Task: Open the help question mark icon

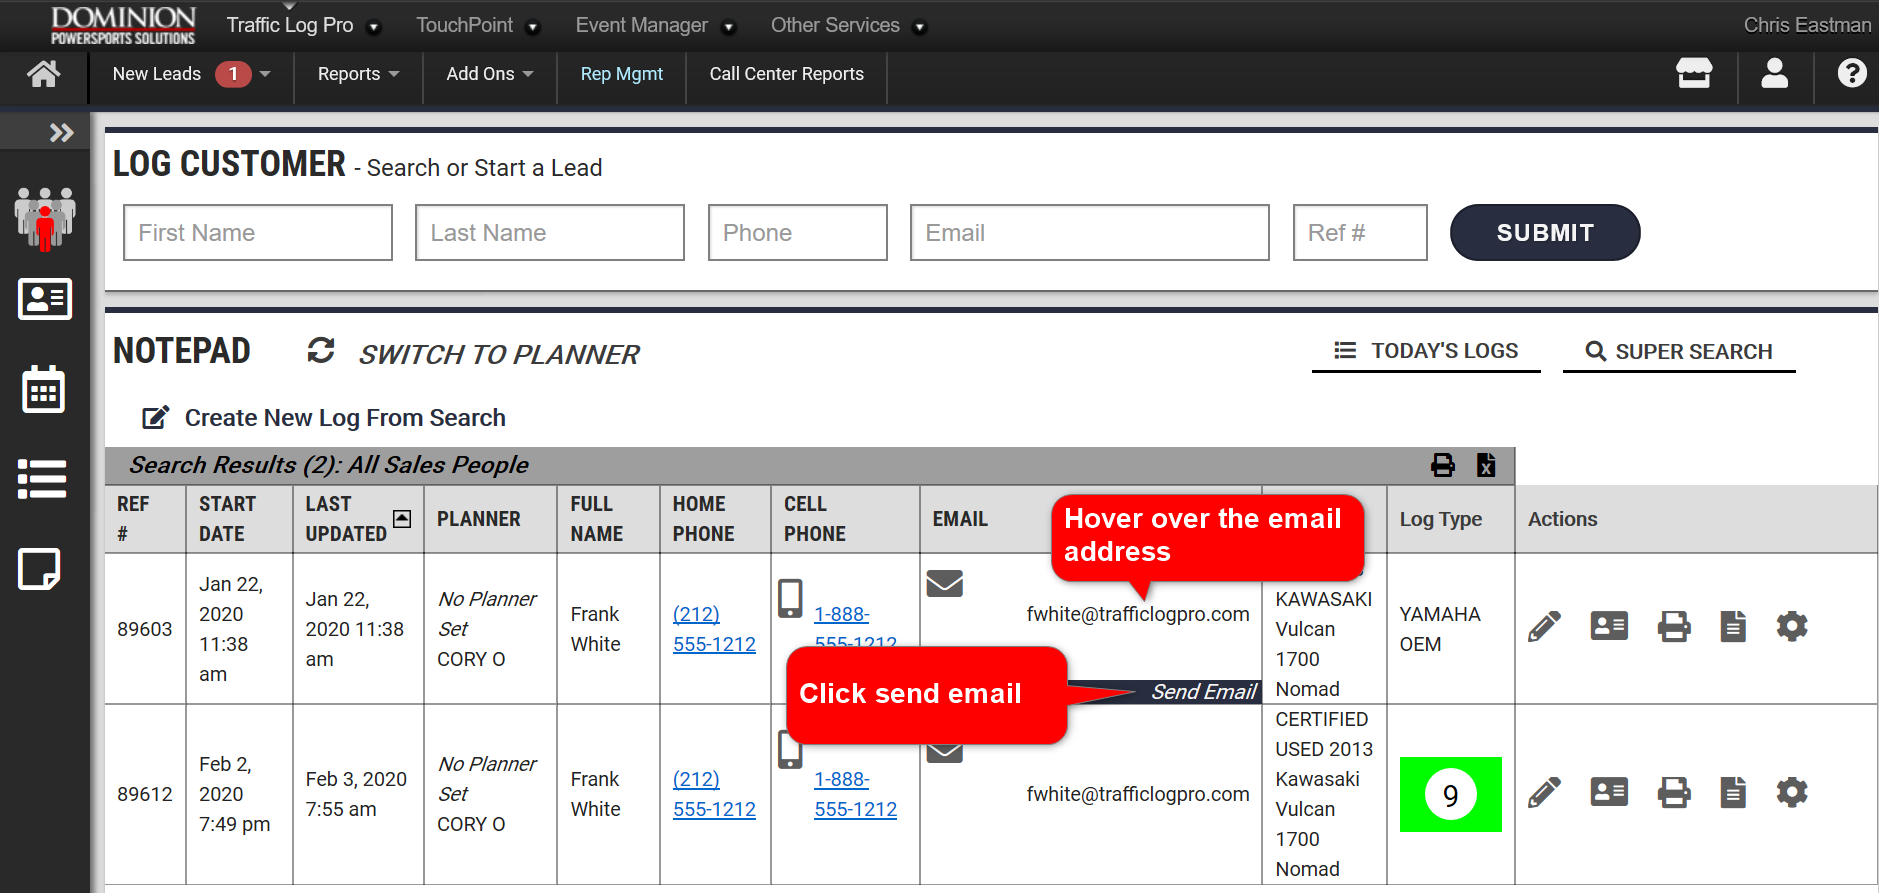Action: tap(1852, 73)
